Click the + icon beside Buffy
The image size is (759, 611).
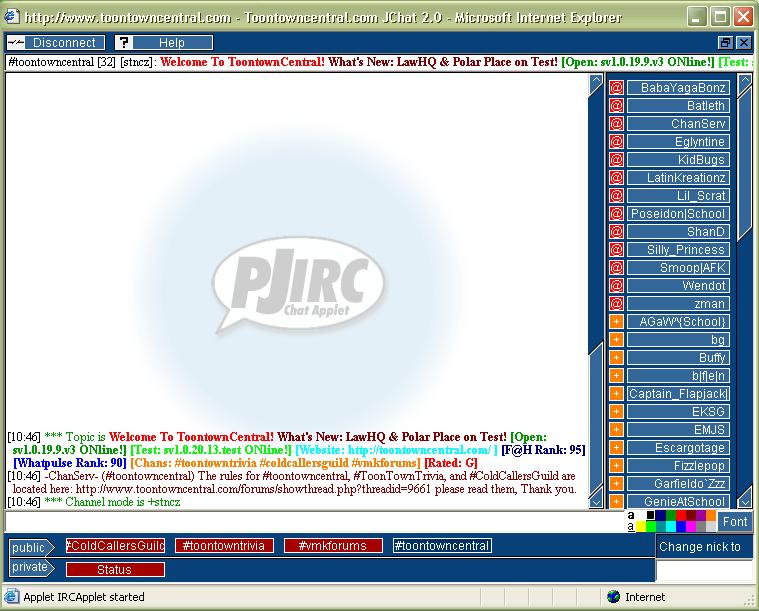(x=616, y=358)
